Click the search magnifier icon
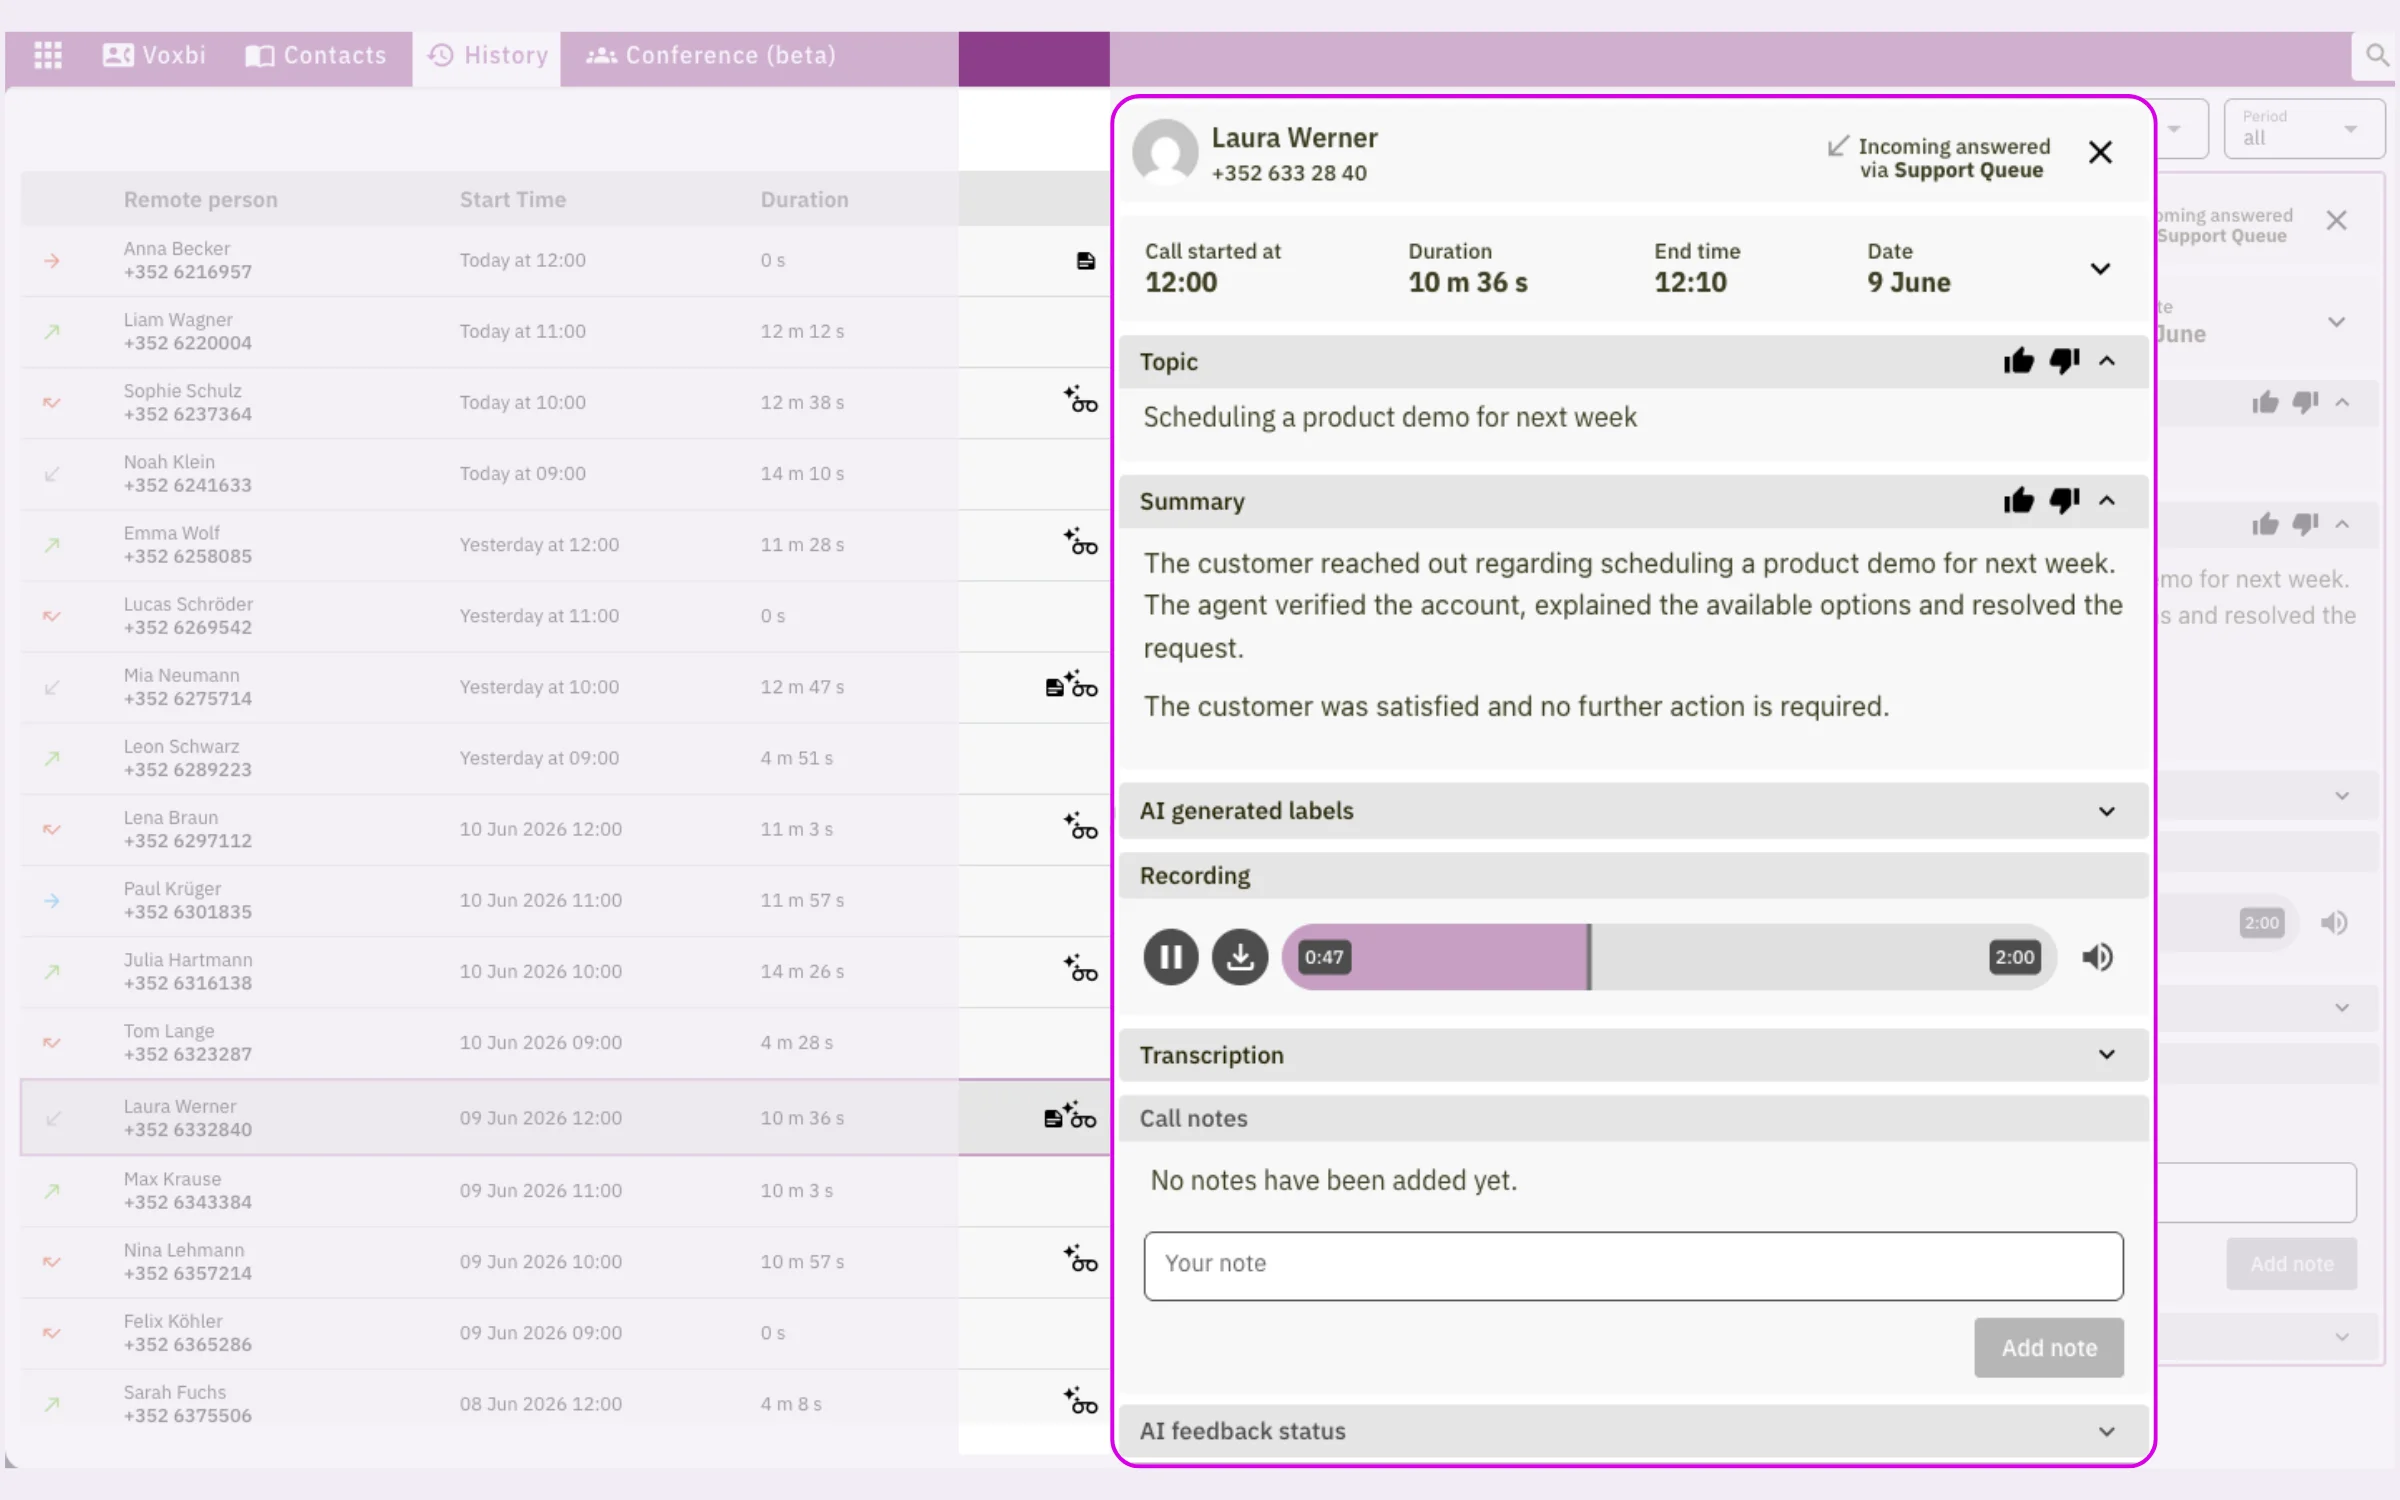Image resolution: width=2400 pixels, height=1500 pixels. coord(2377,55)
